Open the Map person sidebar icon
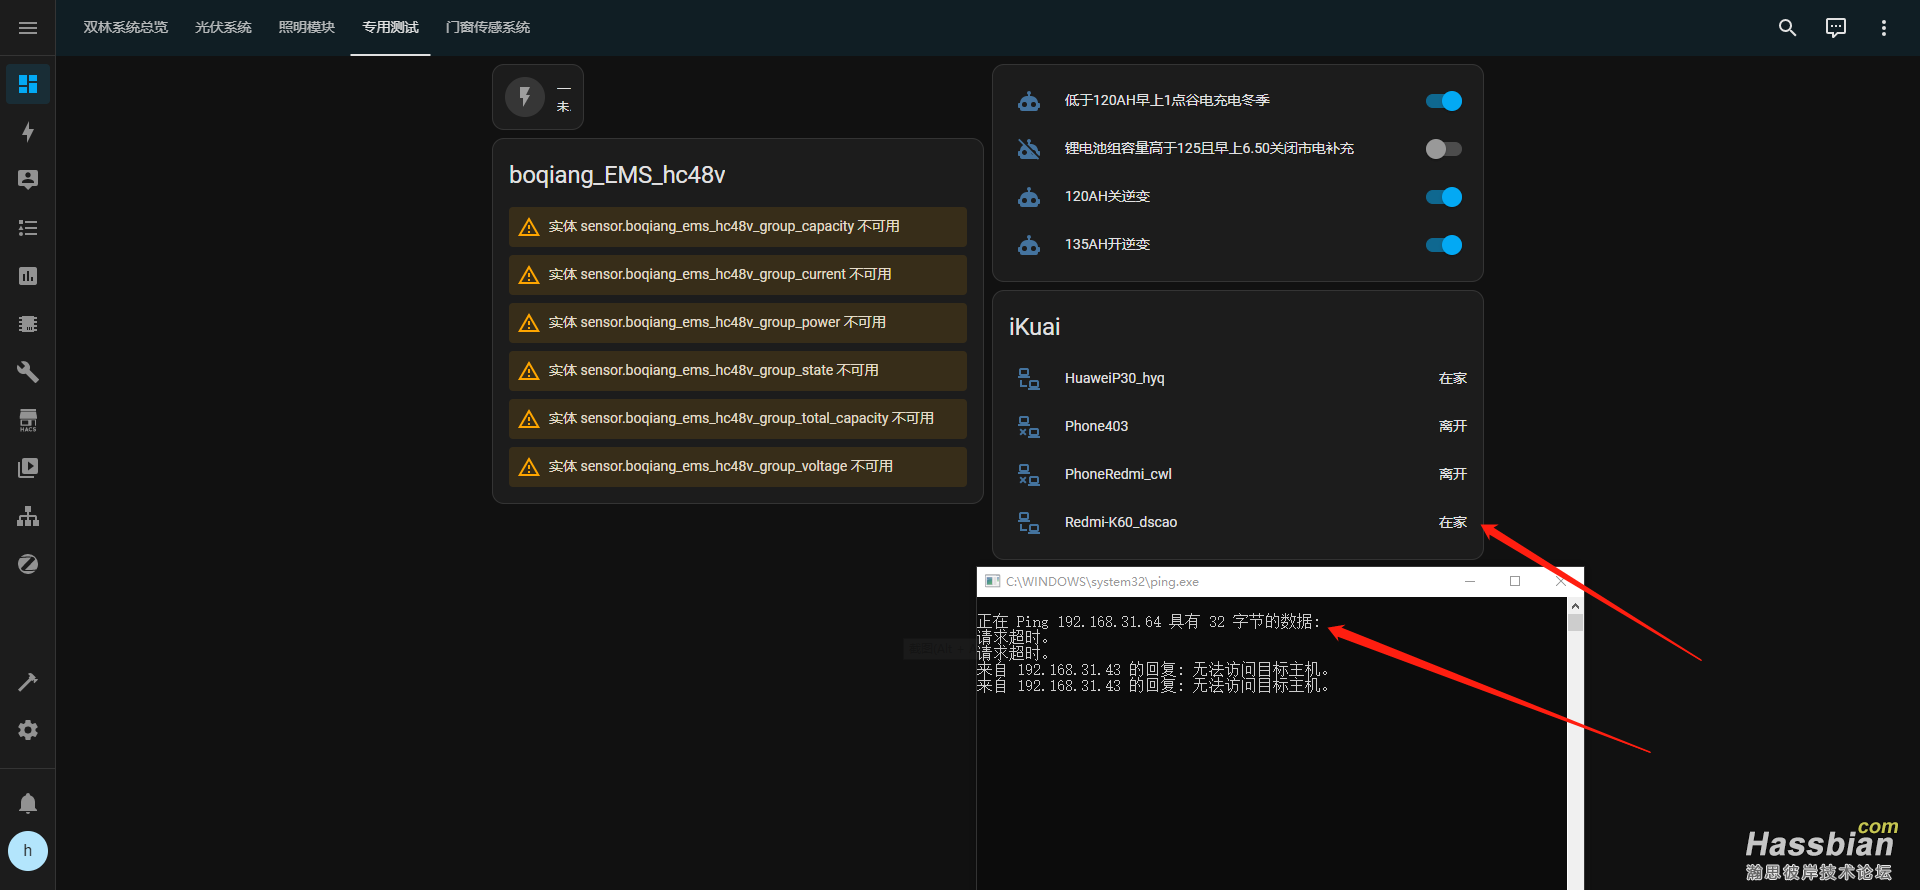 (28, 180)
